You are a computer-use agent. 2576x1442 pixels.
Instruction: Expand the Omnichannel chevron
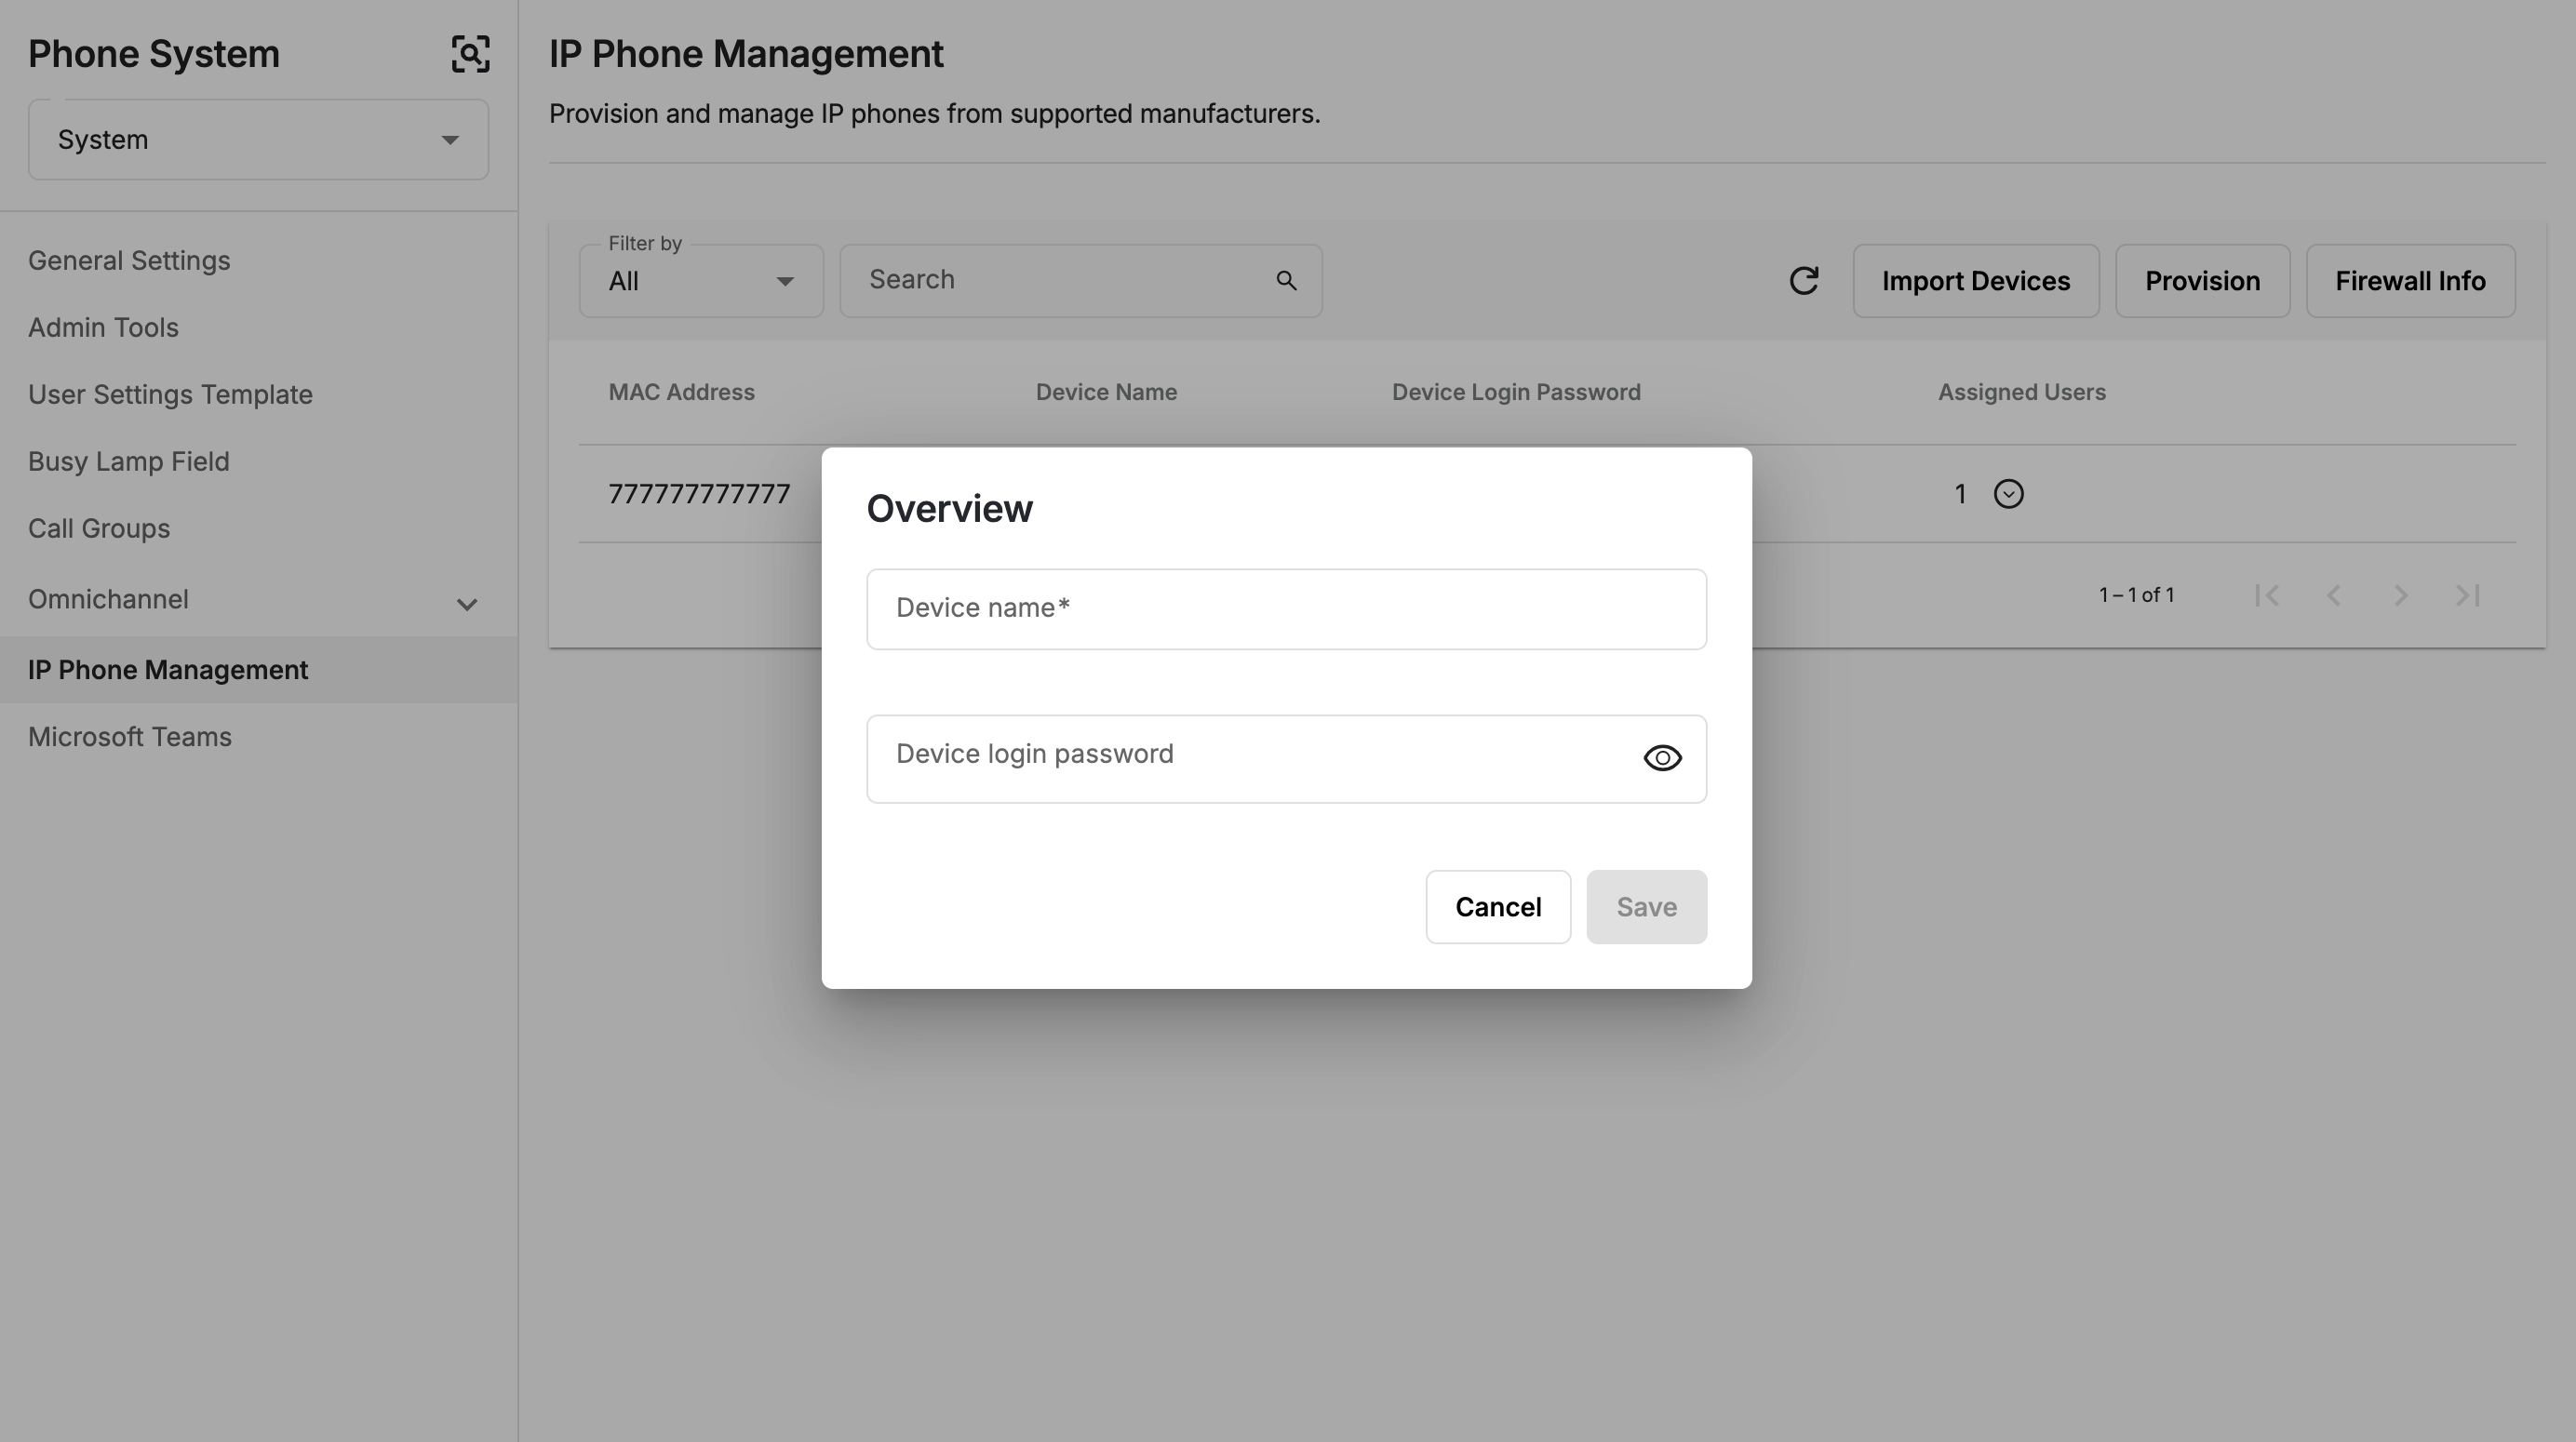tap(466, 604)
